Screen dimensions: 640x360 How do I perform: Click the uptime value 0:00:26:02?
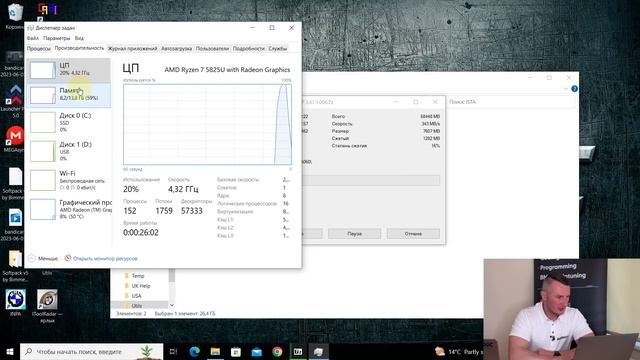141,232
